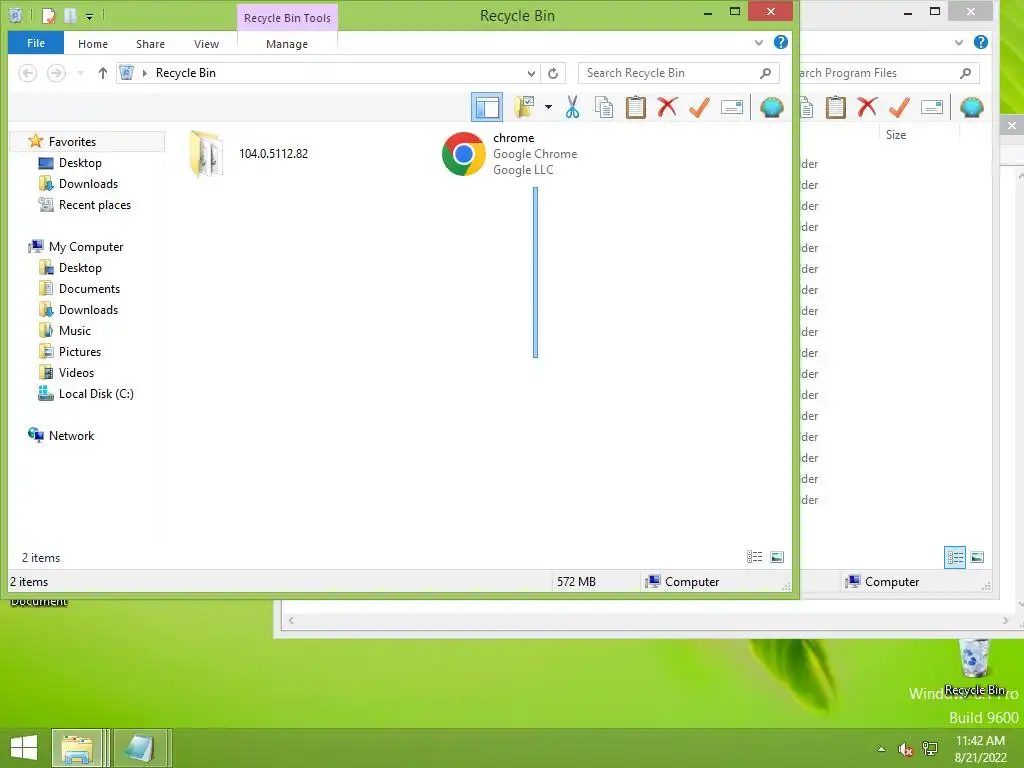Image resolution: width=1024 pixels, height=768 pixels.
Task: Expand the ribbon chevron in Recycle Bin window
Action: pos(758,42)
